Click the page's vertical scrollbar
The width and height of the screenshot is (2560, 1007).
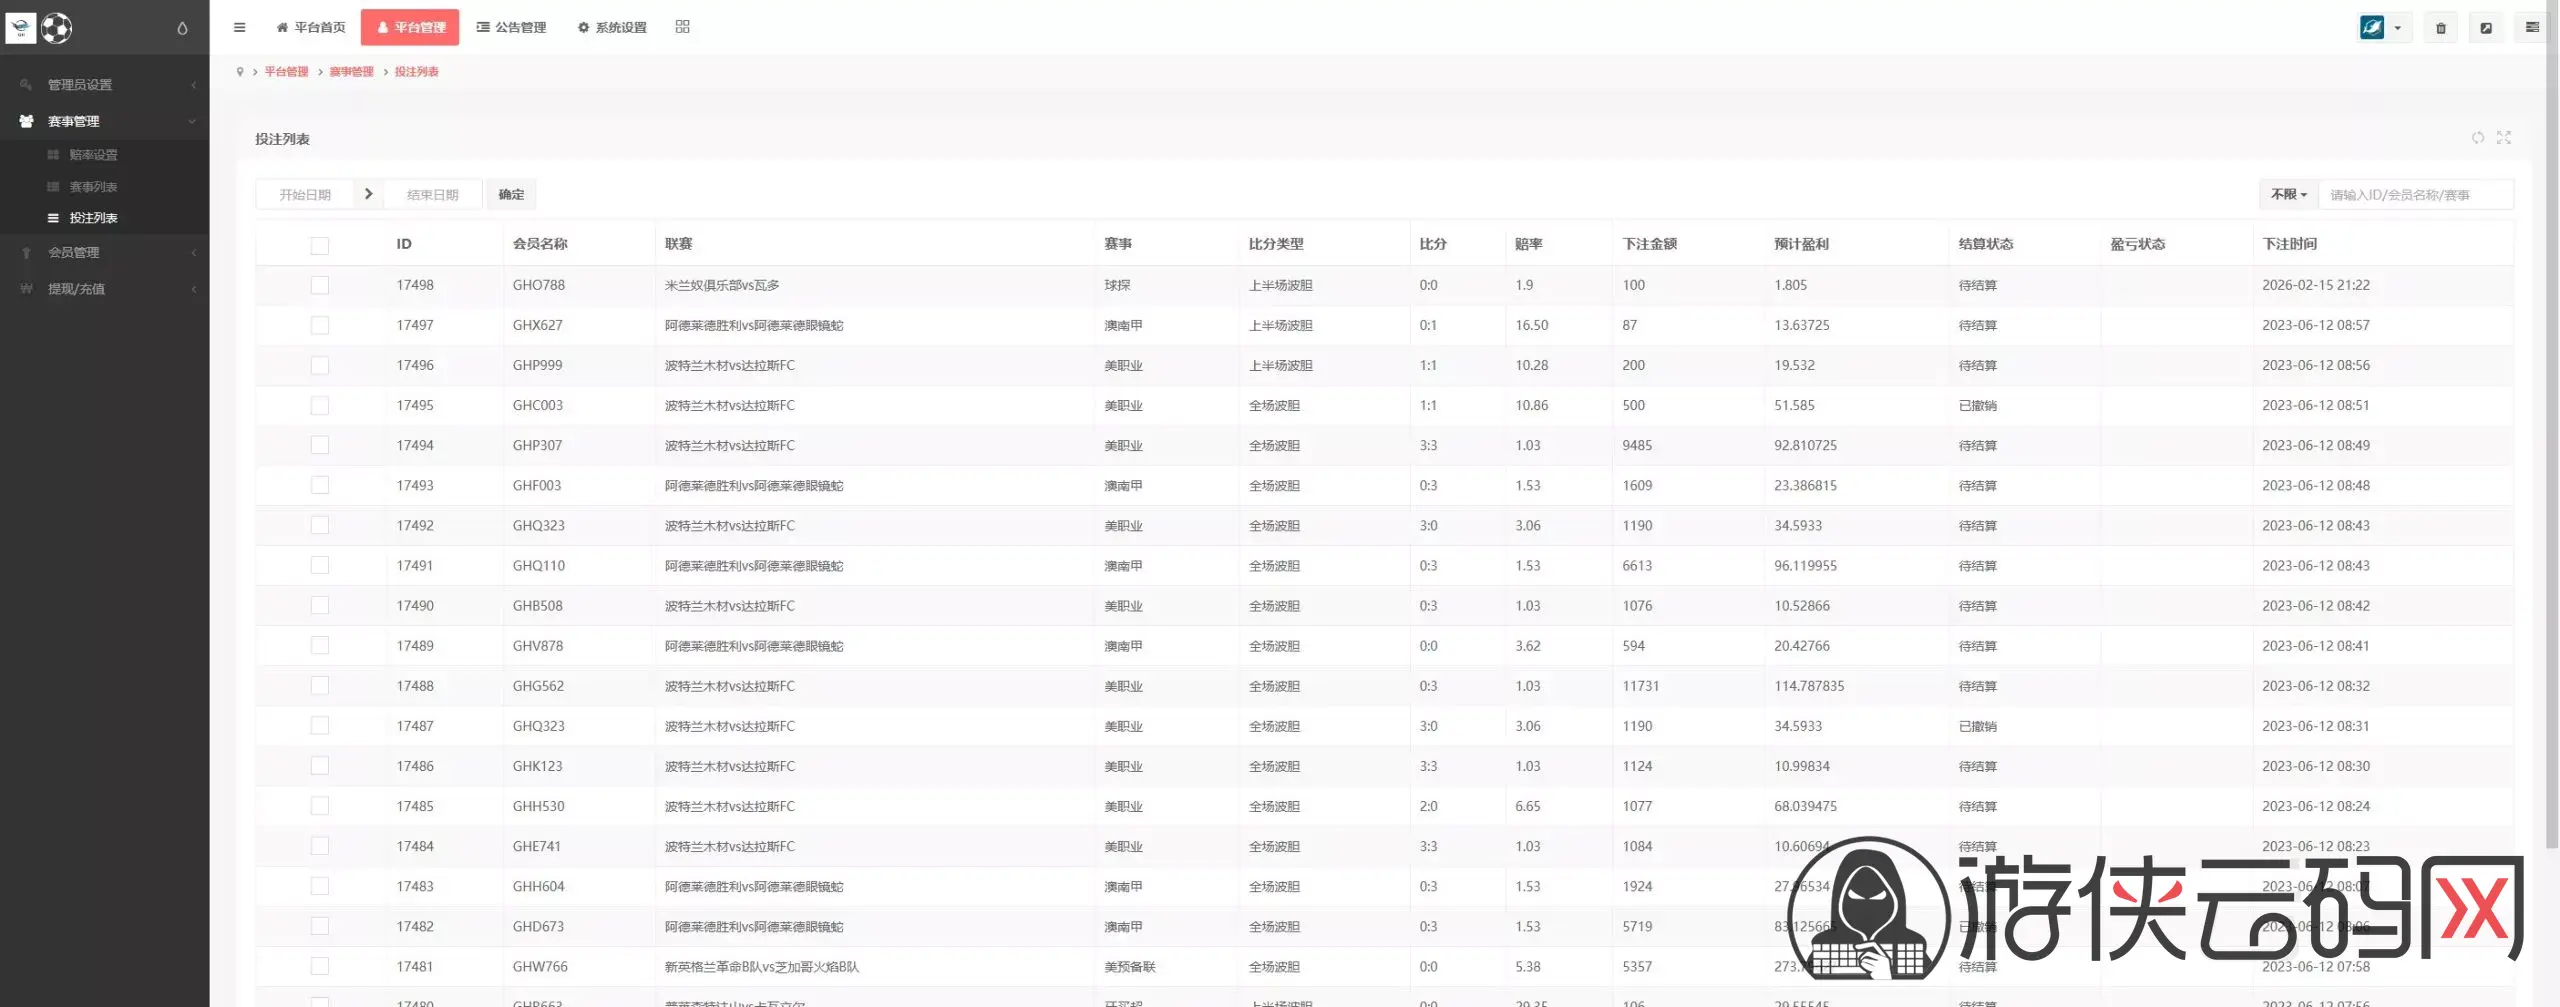tap(2553, 400)
